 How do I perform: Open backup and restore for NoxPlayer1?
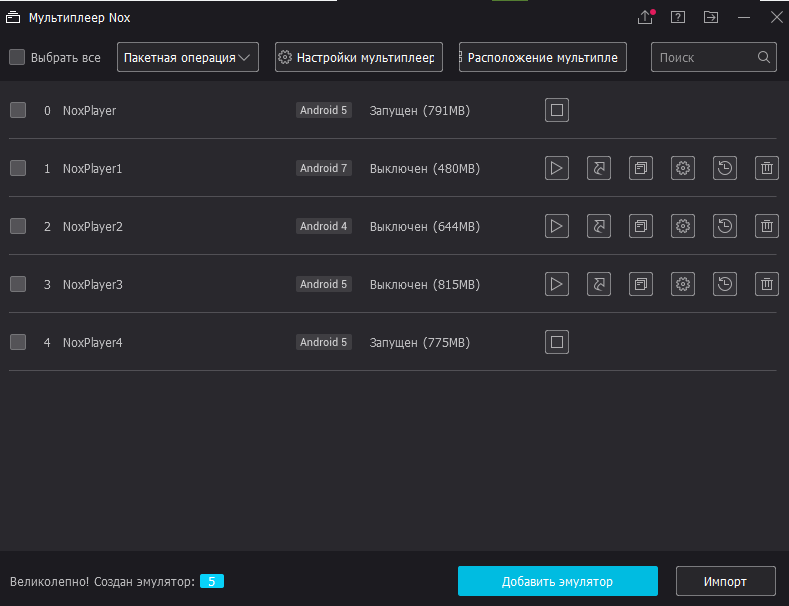click(725, 168)
